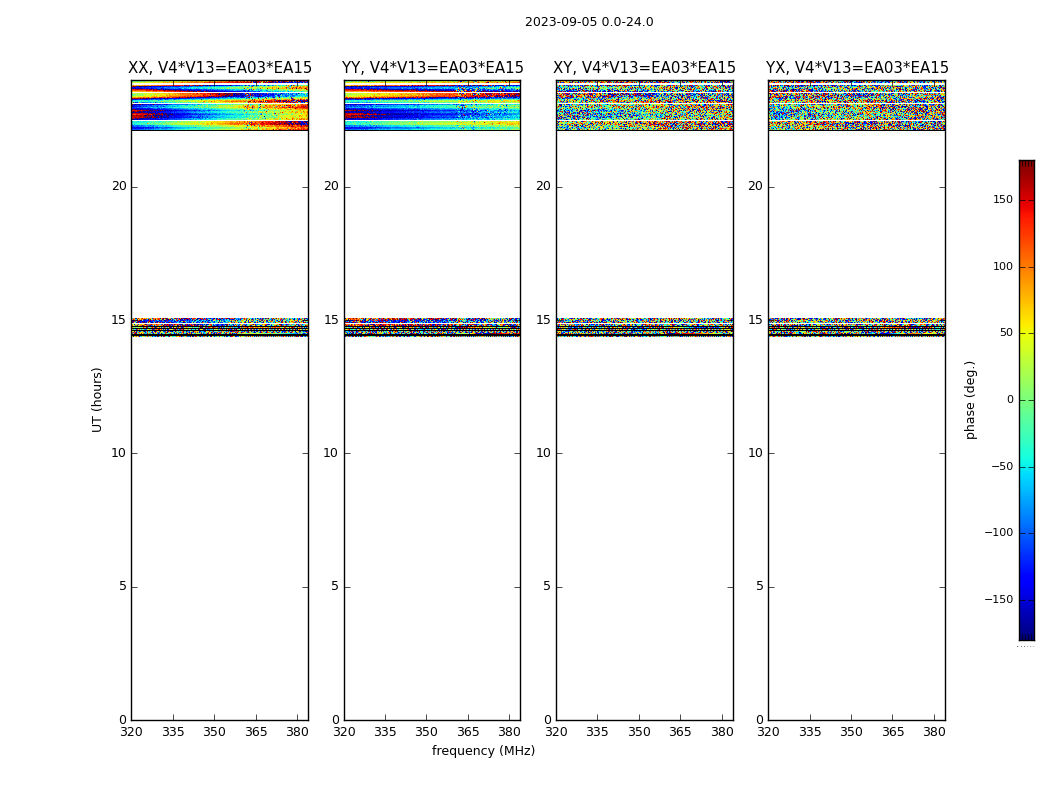
Task: Select the "YY, V4*V13=EA03*EA15" panel title
Action: tap(433, 68)
